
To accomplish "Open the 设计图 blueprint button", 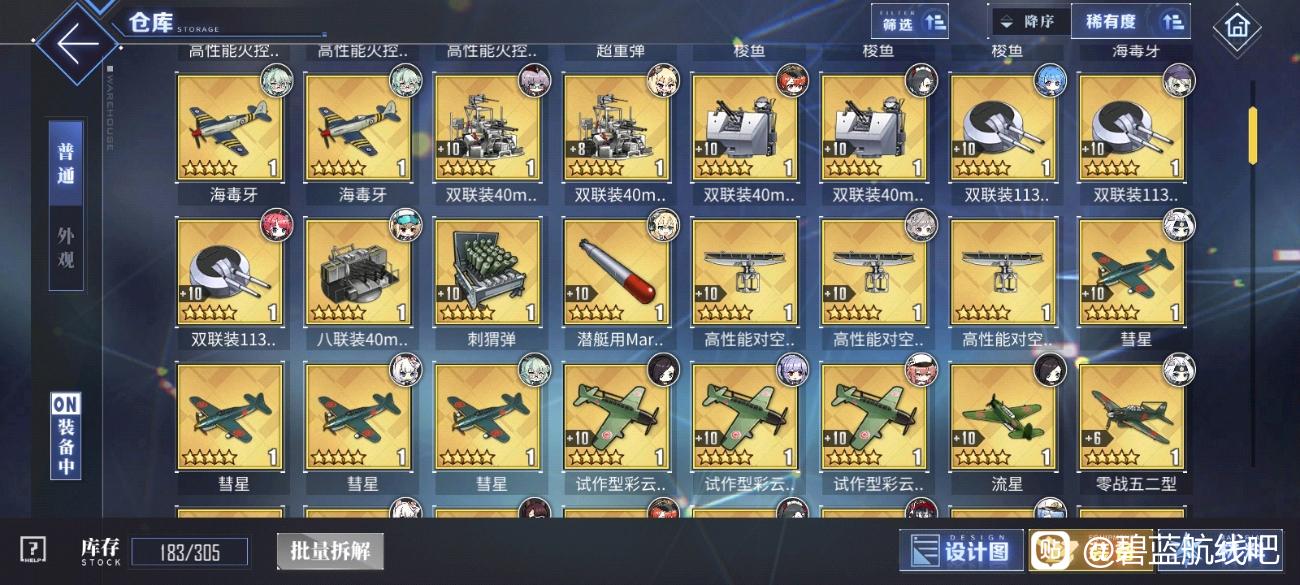I will point(962,551).
